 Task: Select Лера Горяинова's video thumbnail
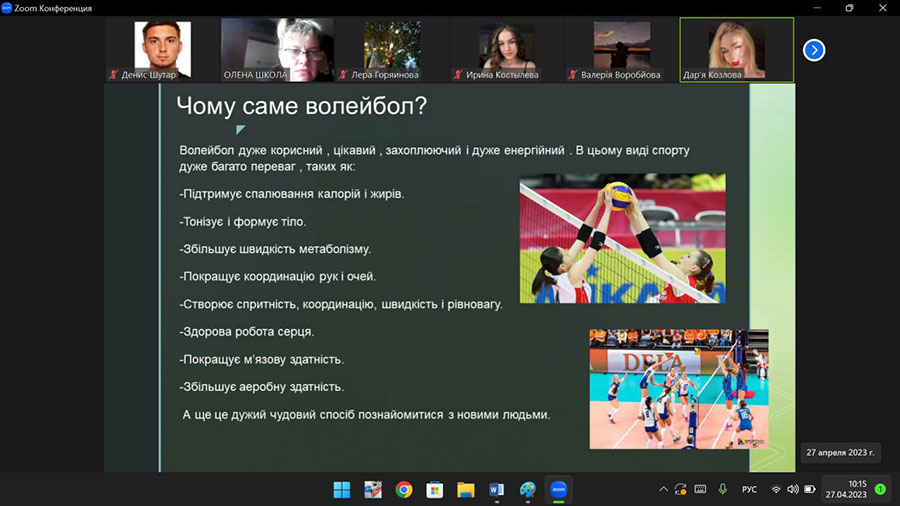click(392, 49)
